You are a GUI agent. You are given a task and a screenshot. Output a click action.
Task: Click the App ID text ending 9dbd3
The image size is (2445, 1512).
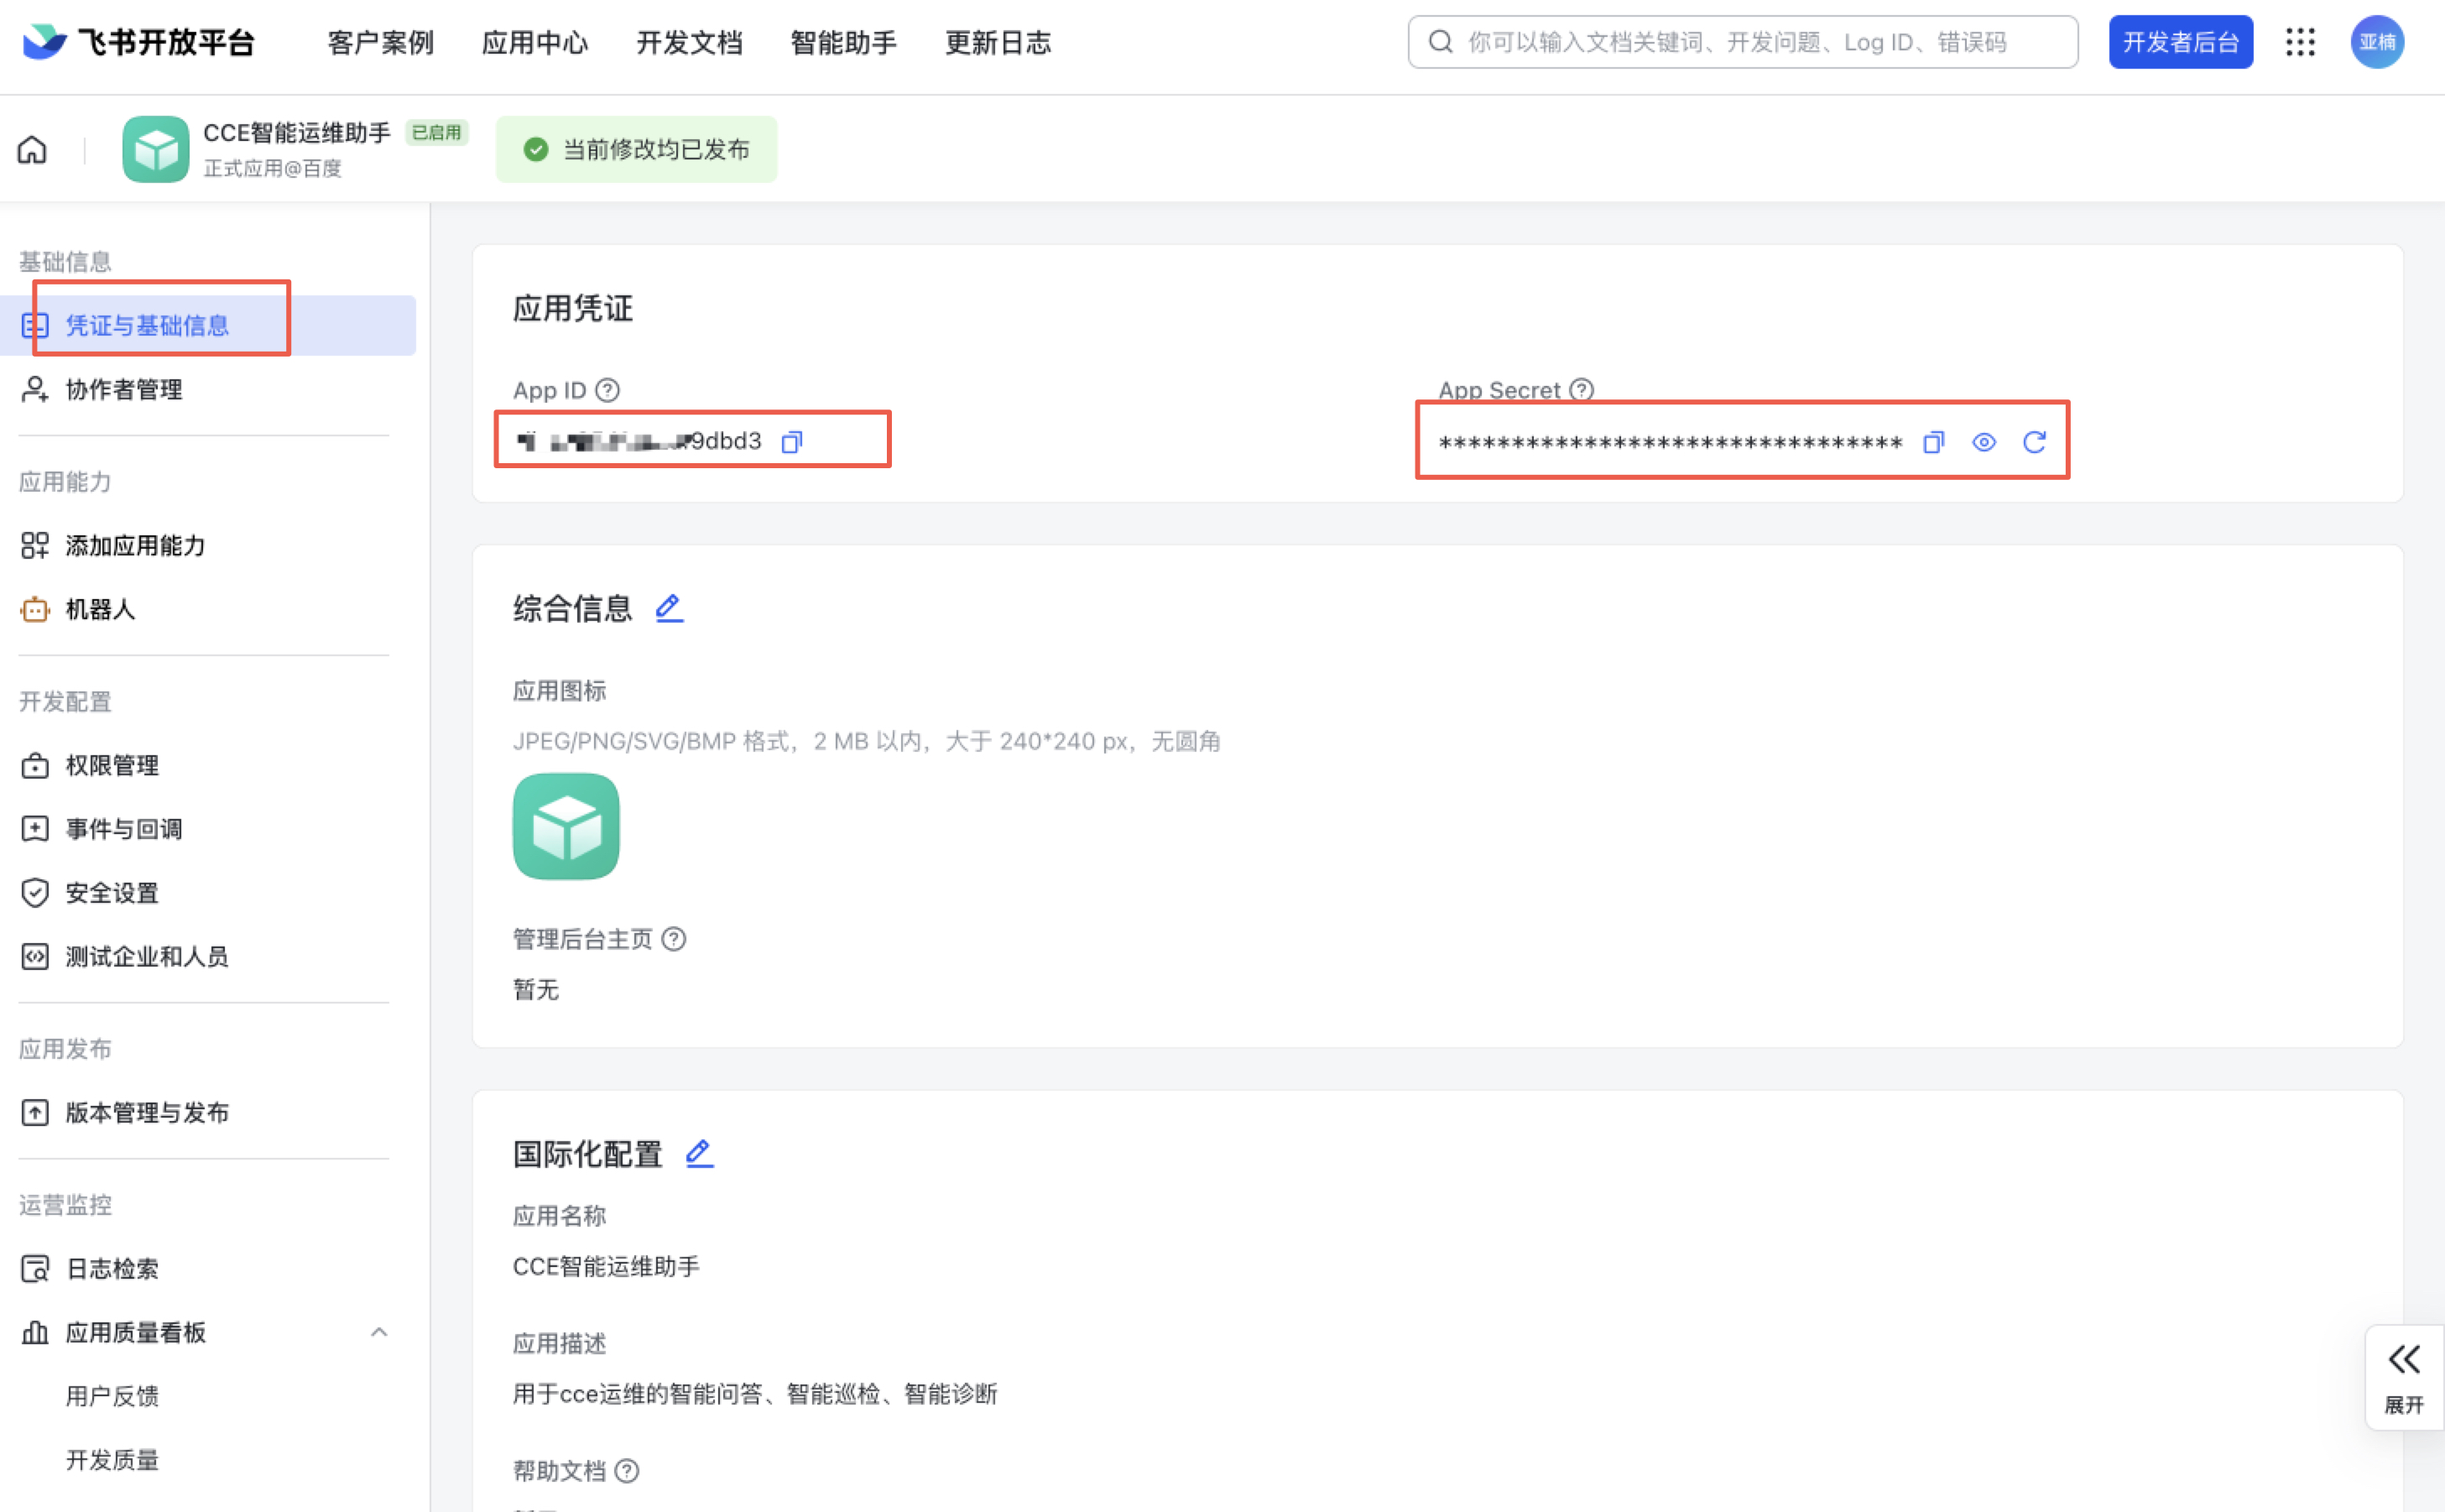[638, 441]
